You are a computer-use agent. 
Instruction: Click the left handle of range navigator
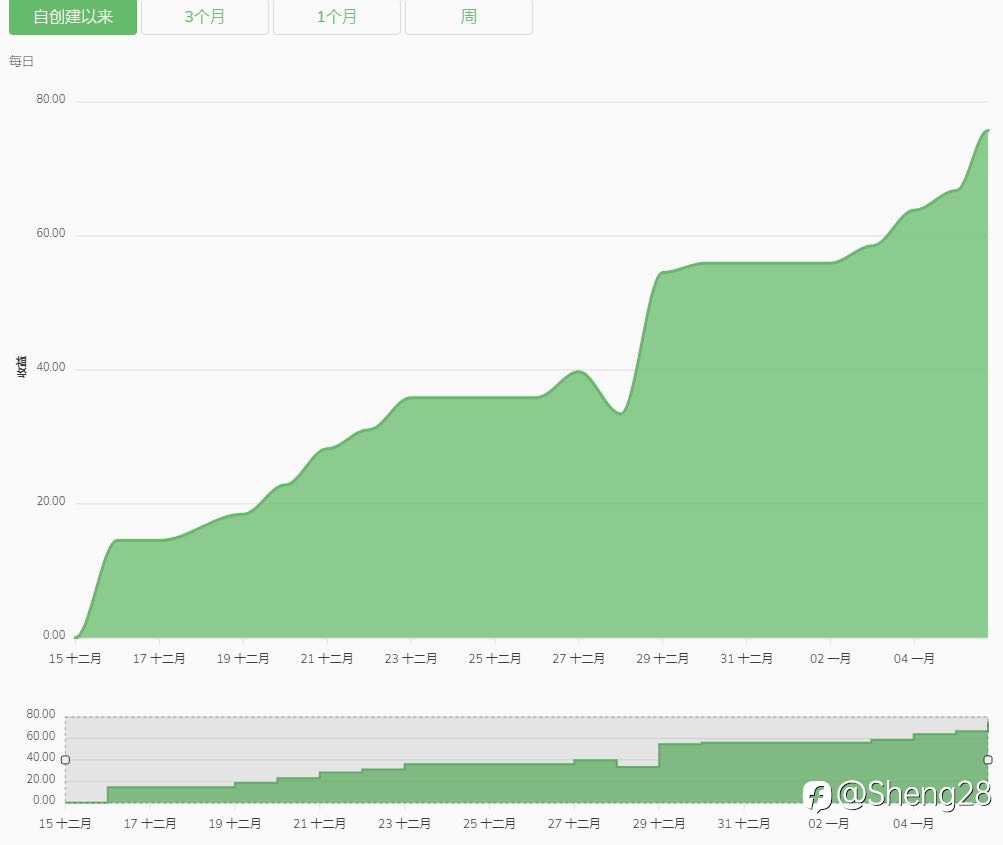[65, 759]
